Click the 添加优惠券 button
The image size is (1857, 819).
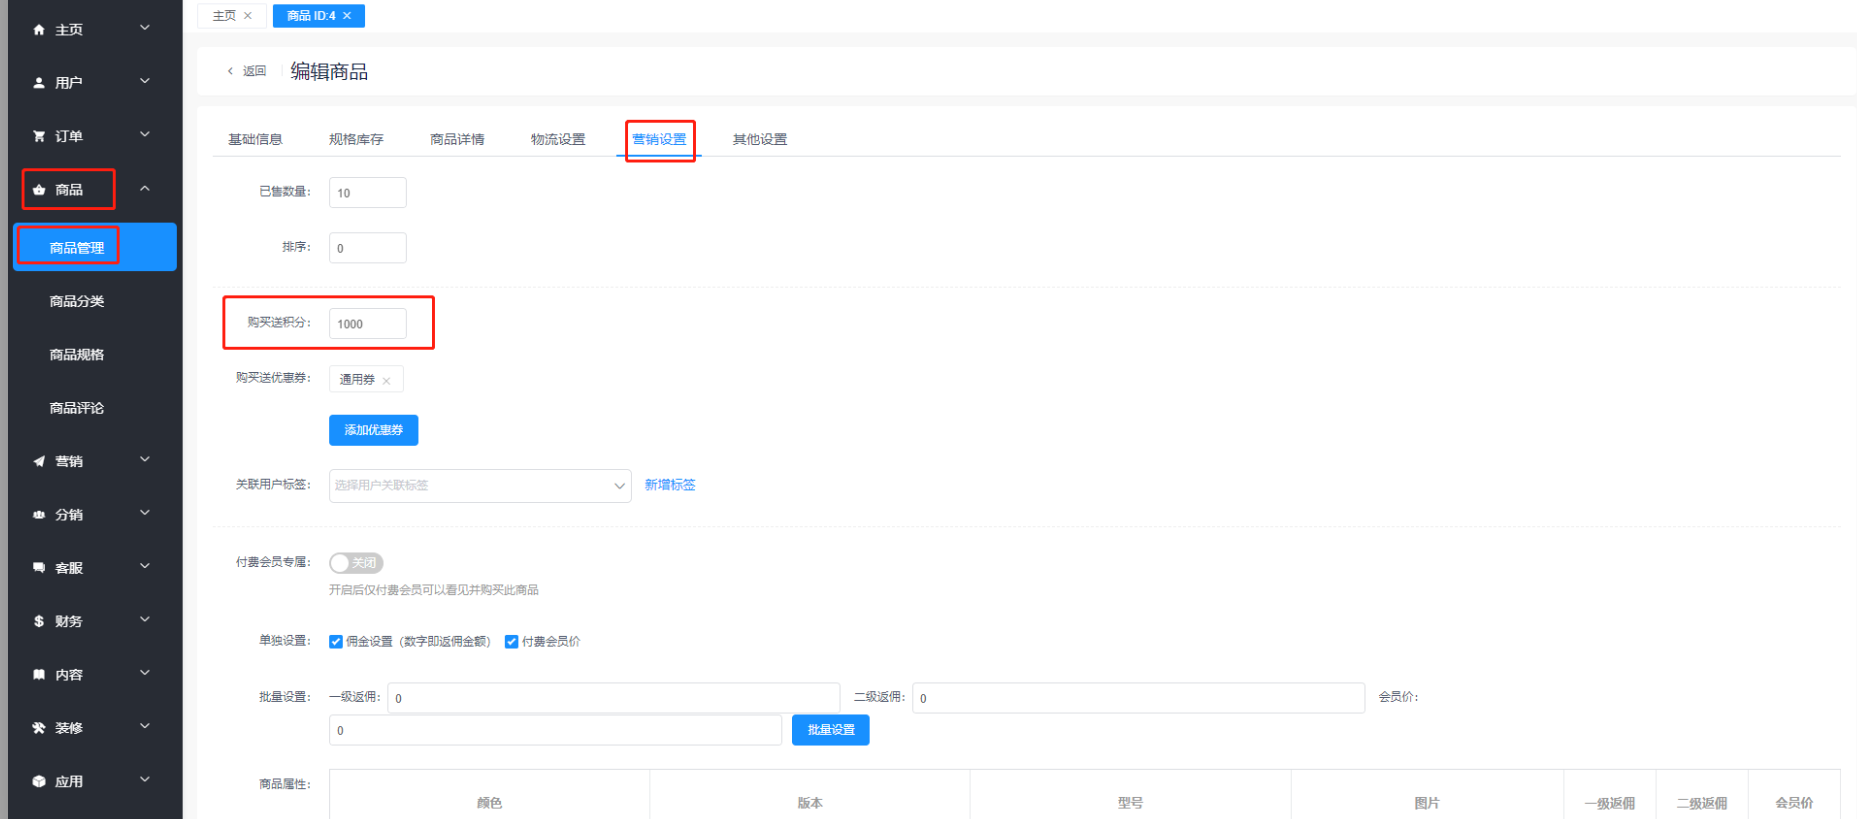pos(373,430)
